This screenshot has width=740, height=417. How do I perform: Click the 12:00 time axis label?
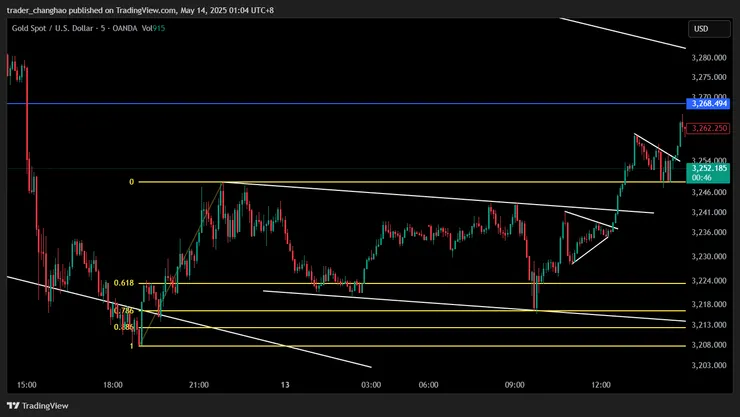coord(601,385)
